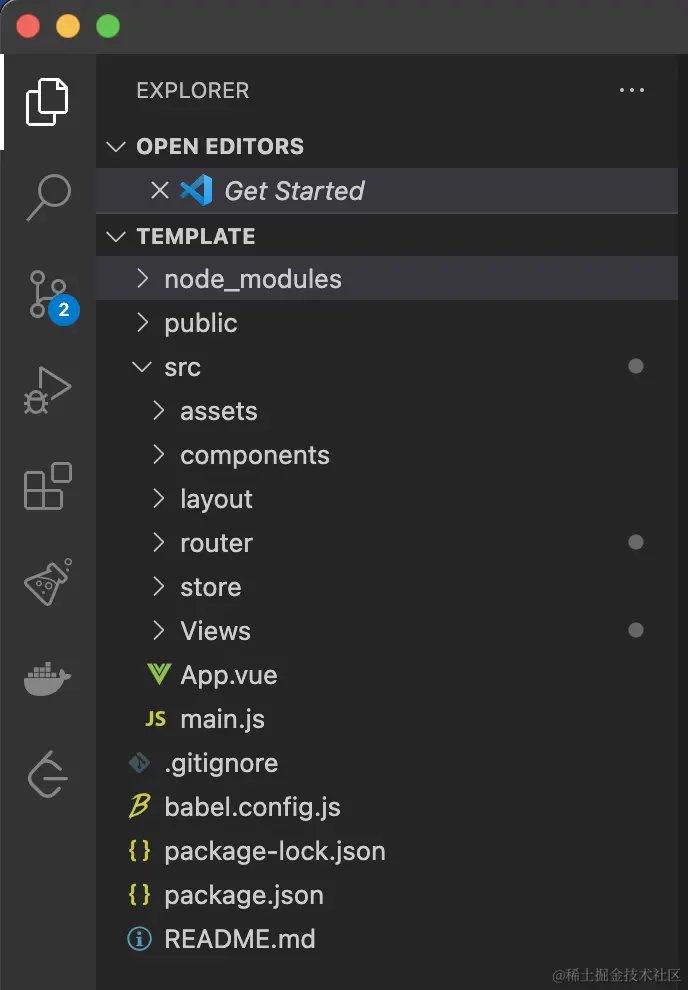Collapse the Open Editors section
Screen dimensions: 688x990
click(219, 146)
